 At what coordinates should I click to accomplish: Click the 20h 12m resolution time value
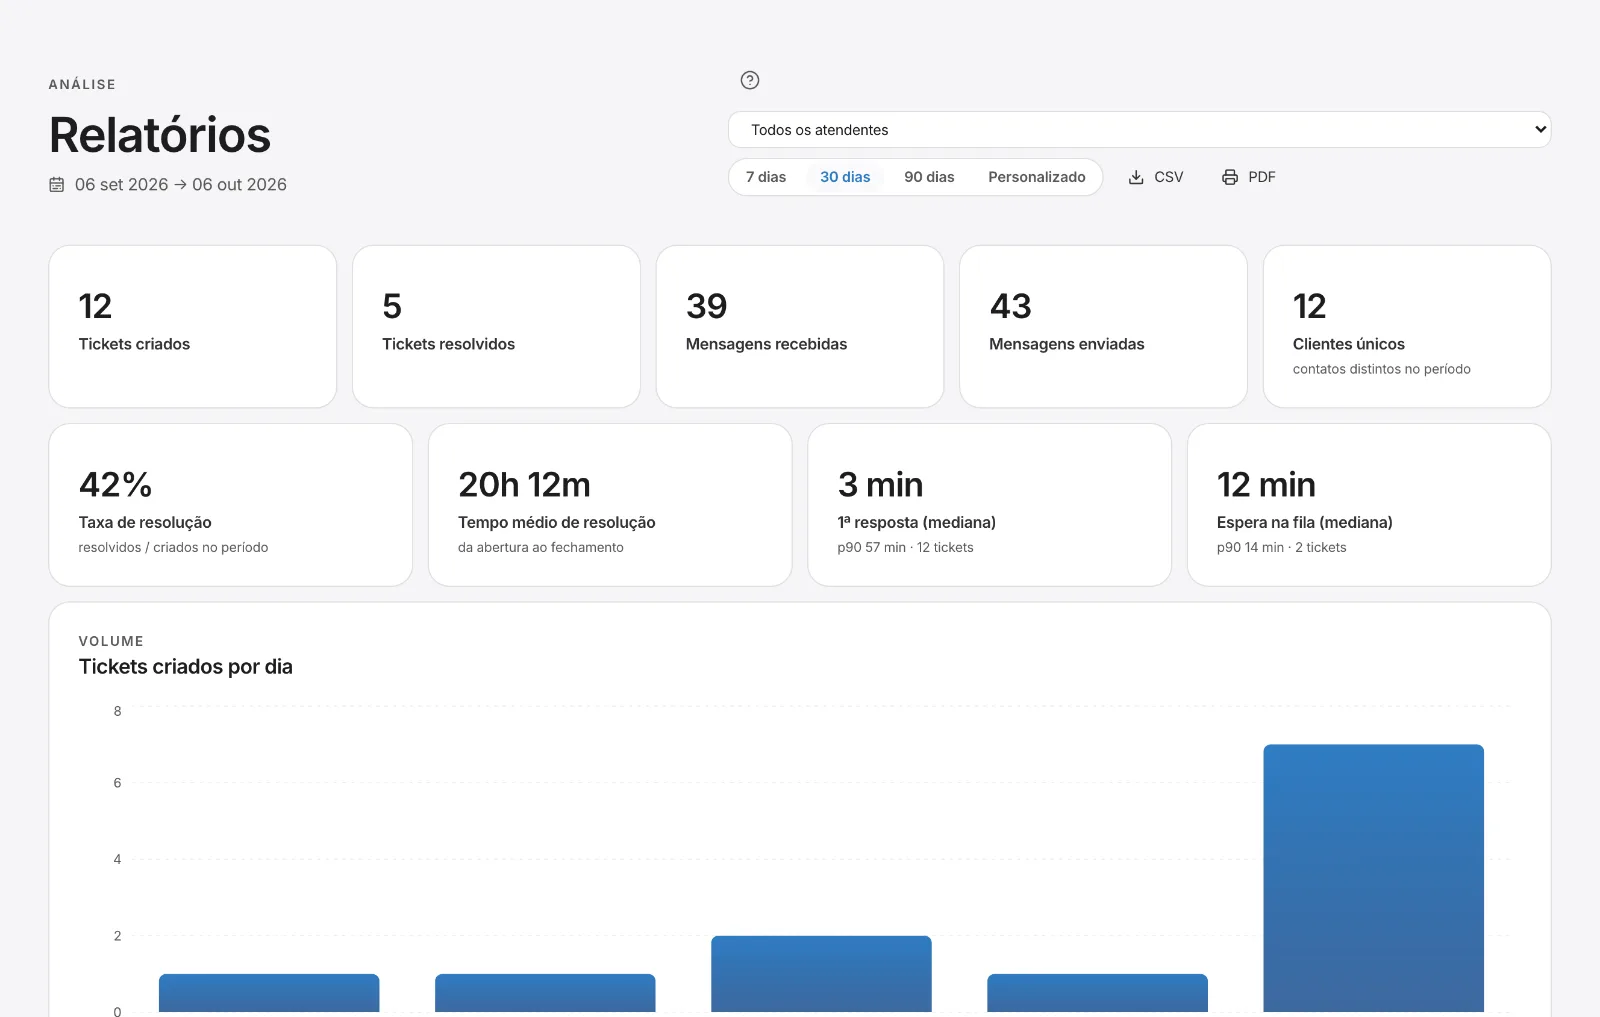(x=524, y=485)
